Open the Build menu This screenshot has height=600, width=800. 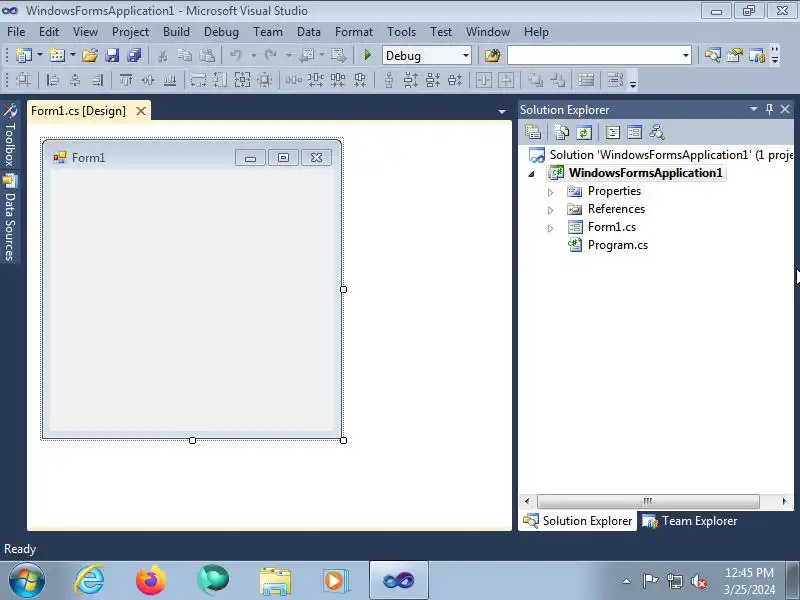[x=176, y=32]
